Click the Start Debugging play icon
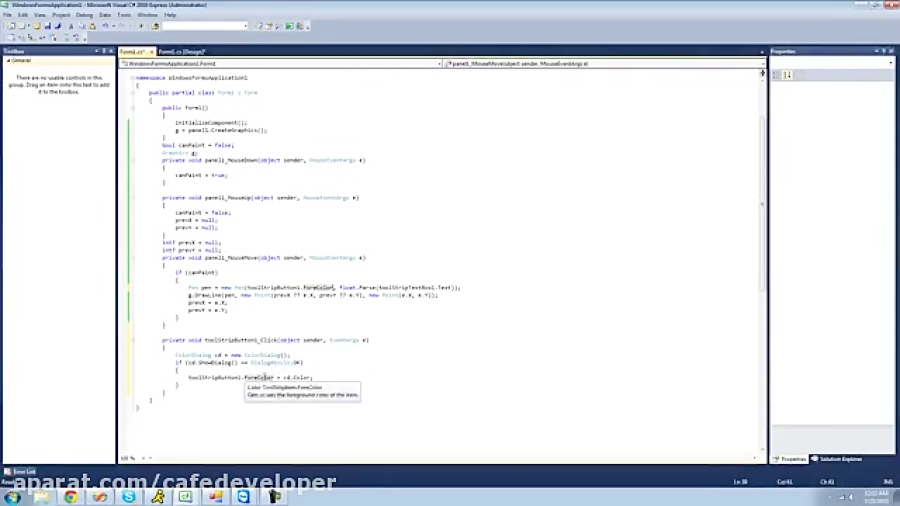Image resolution: width=900 pixels, height=506 pixels. coord(141,26)
